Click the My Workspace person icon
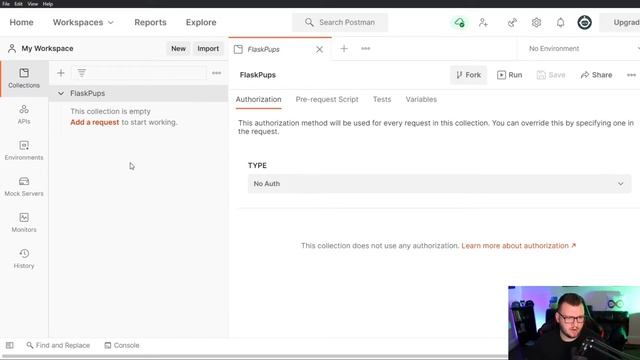The image size is (640, 360). coord(12,49)
